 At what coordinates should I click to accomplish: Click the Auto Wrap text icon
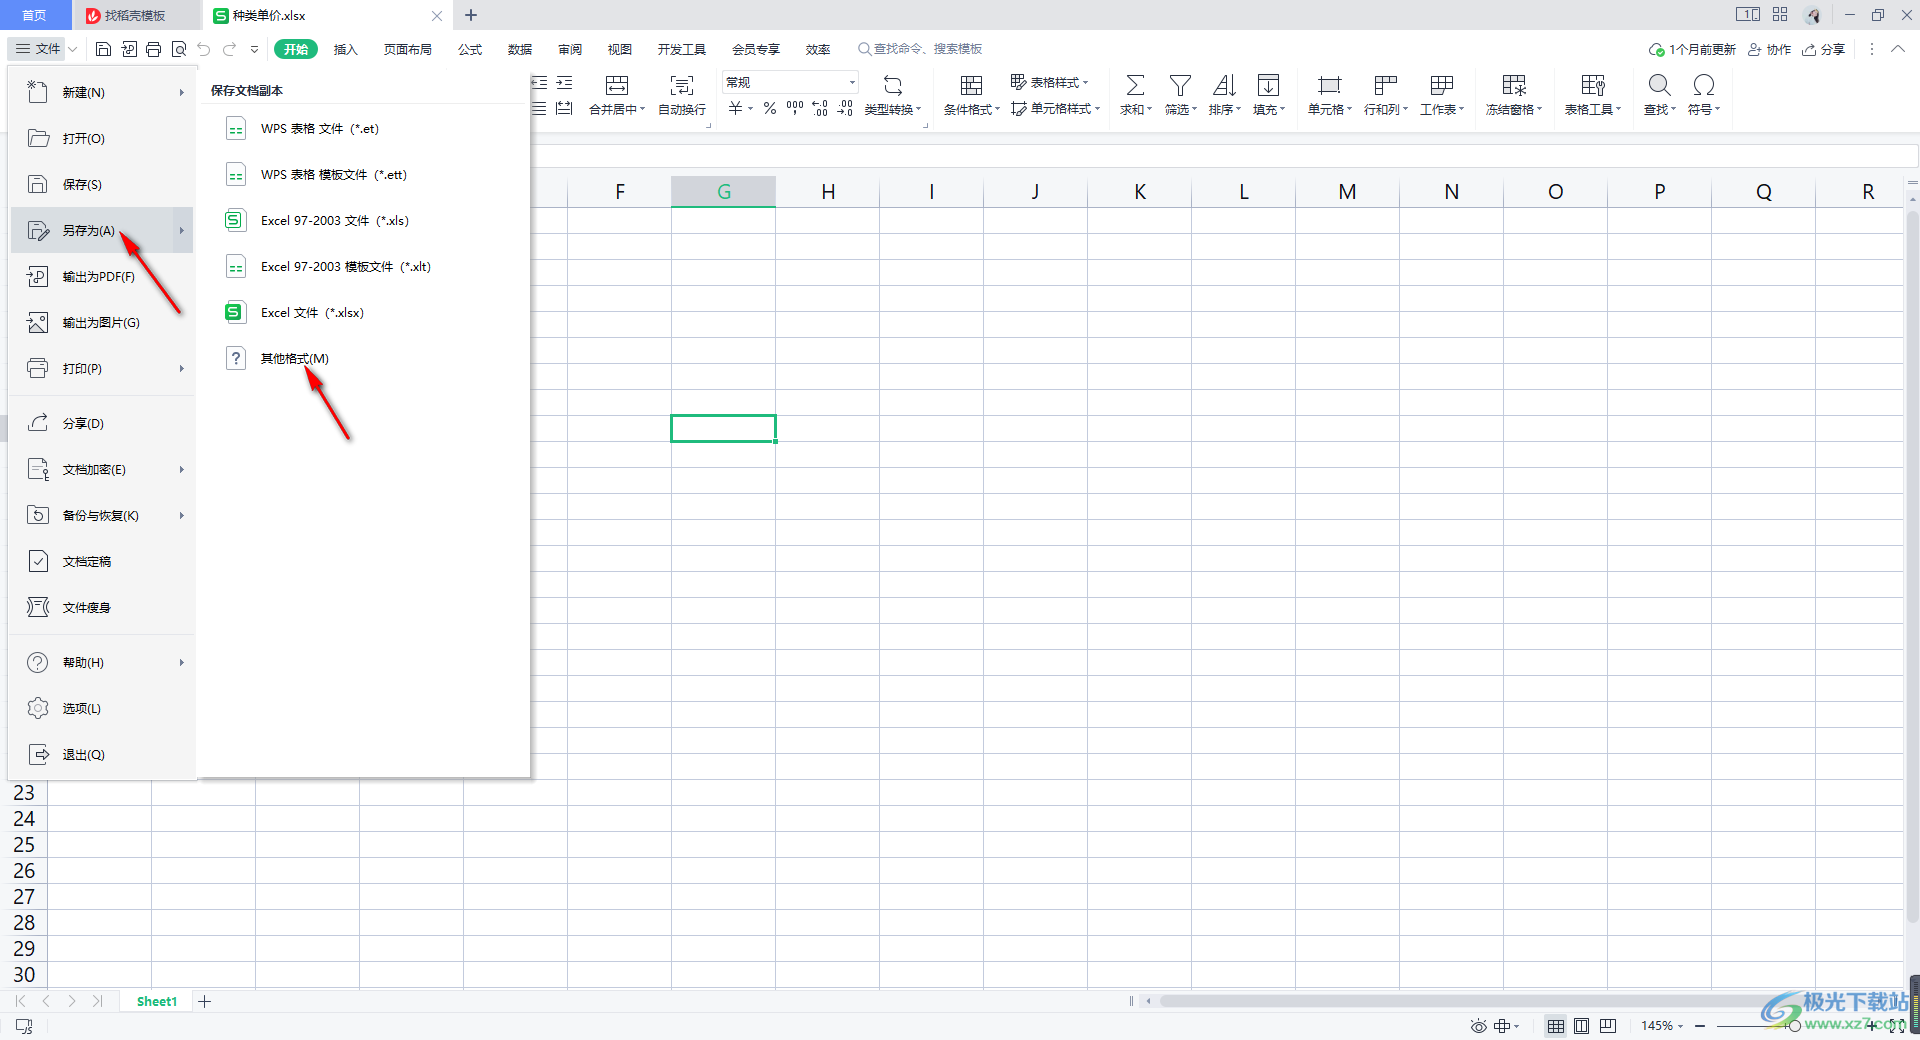click(x=682, y=85)
